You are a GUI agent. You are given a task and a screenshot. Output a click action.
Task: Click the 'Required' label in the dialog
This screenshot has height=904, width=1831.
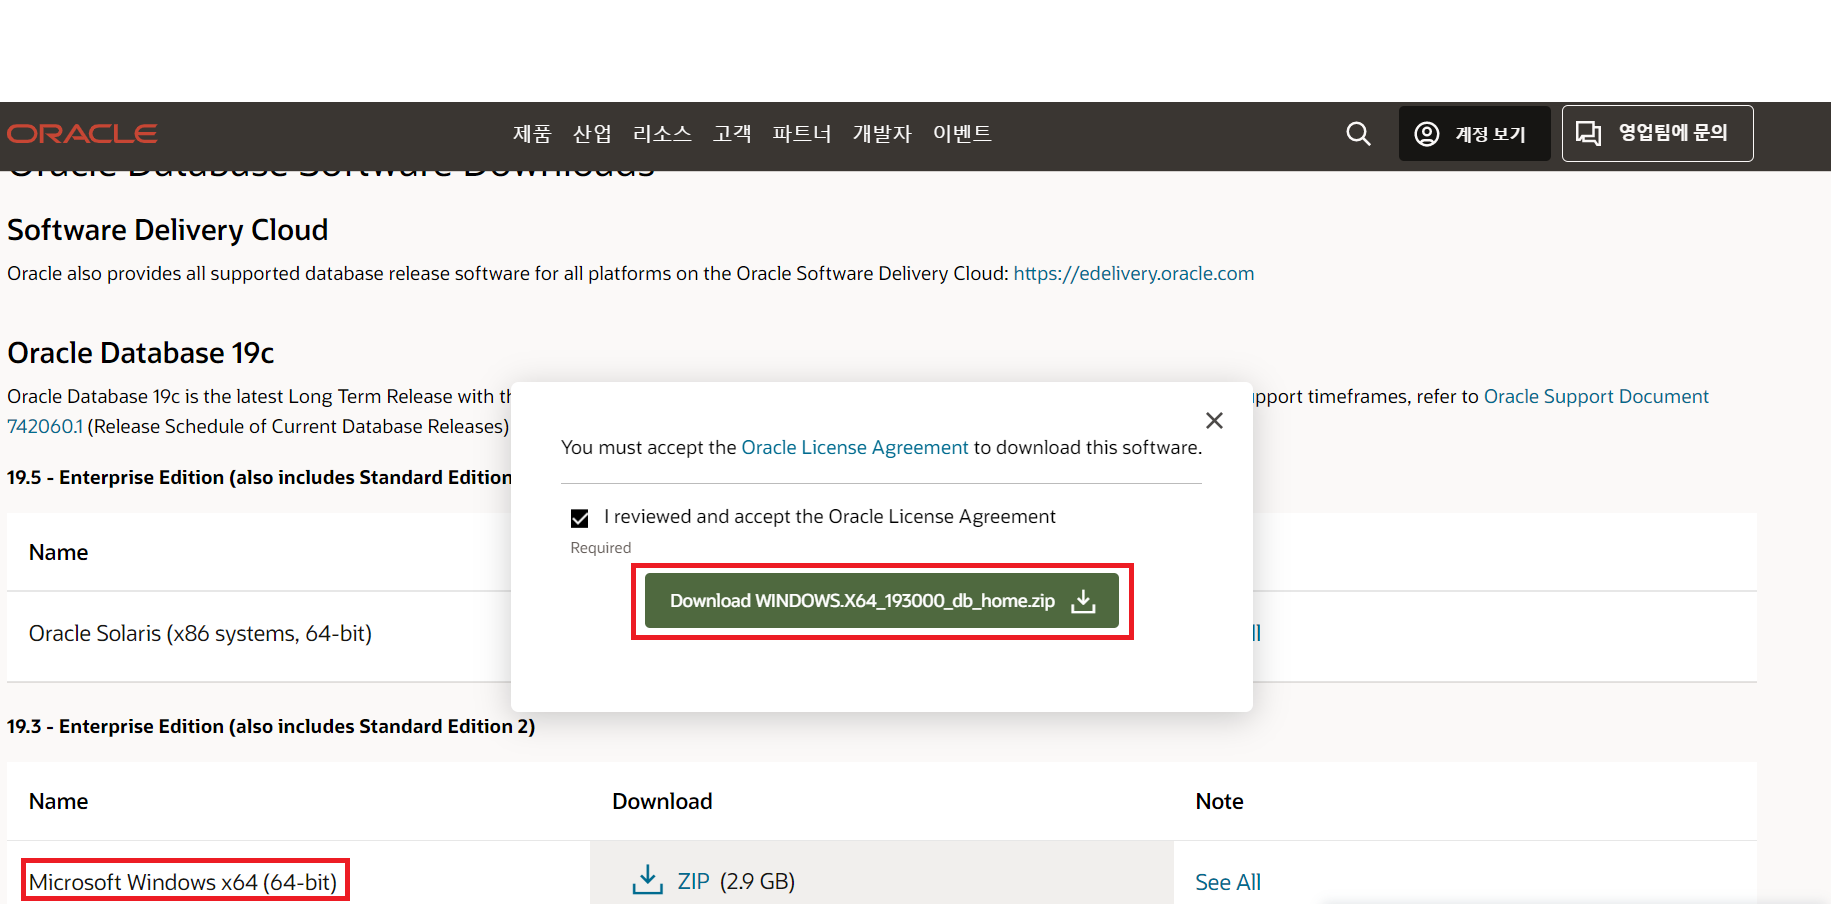point(601,548)
